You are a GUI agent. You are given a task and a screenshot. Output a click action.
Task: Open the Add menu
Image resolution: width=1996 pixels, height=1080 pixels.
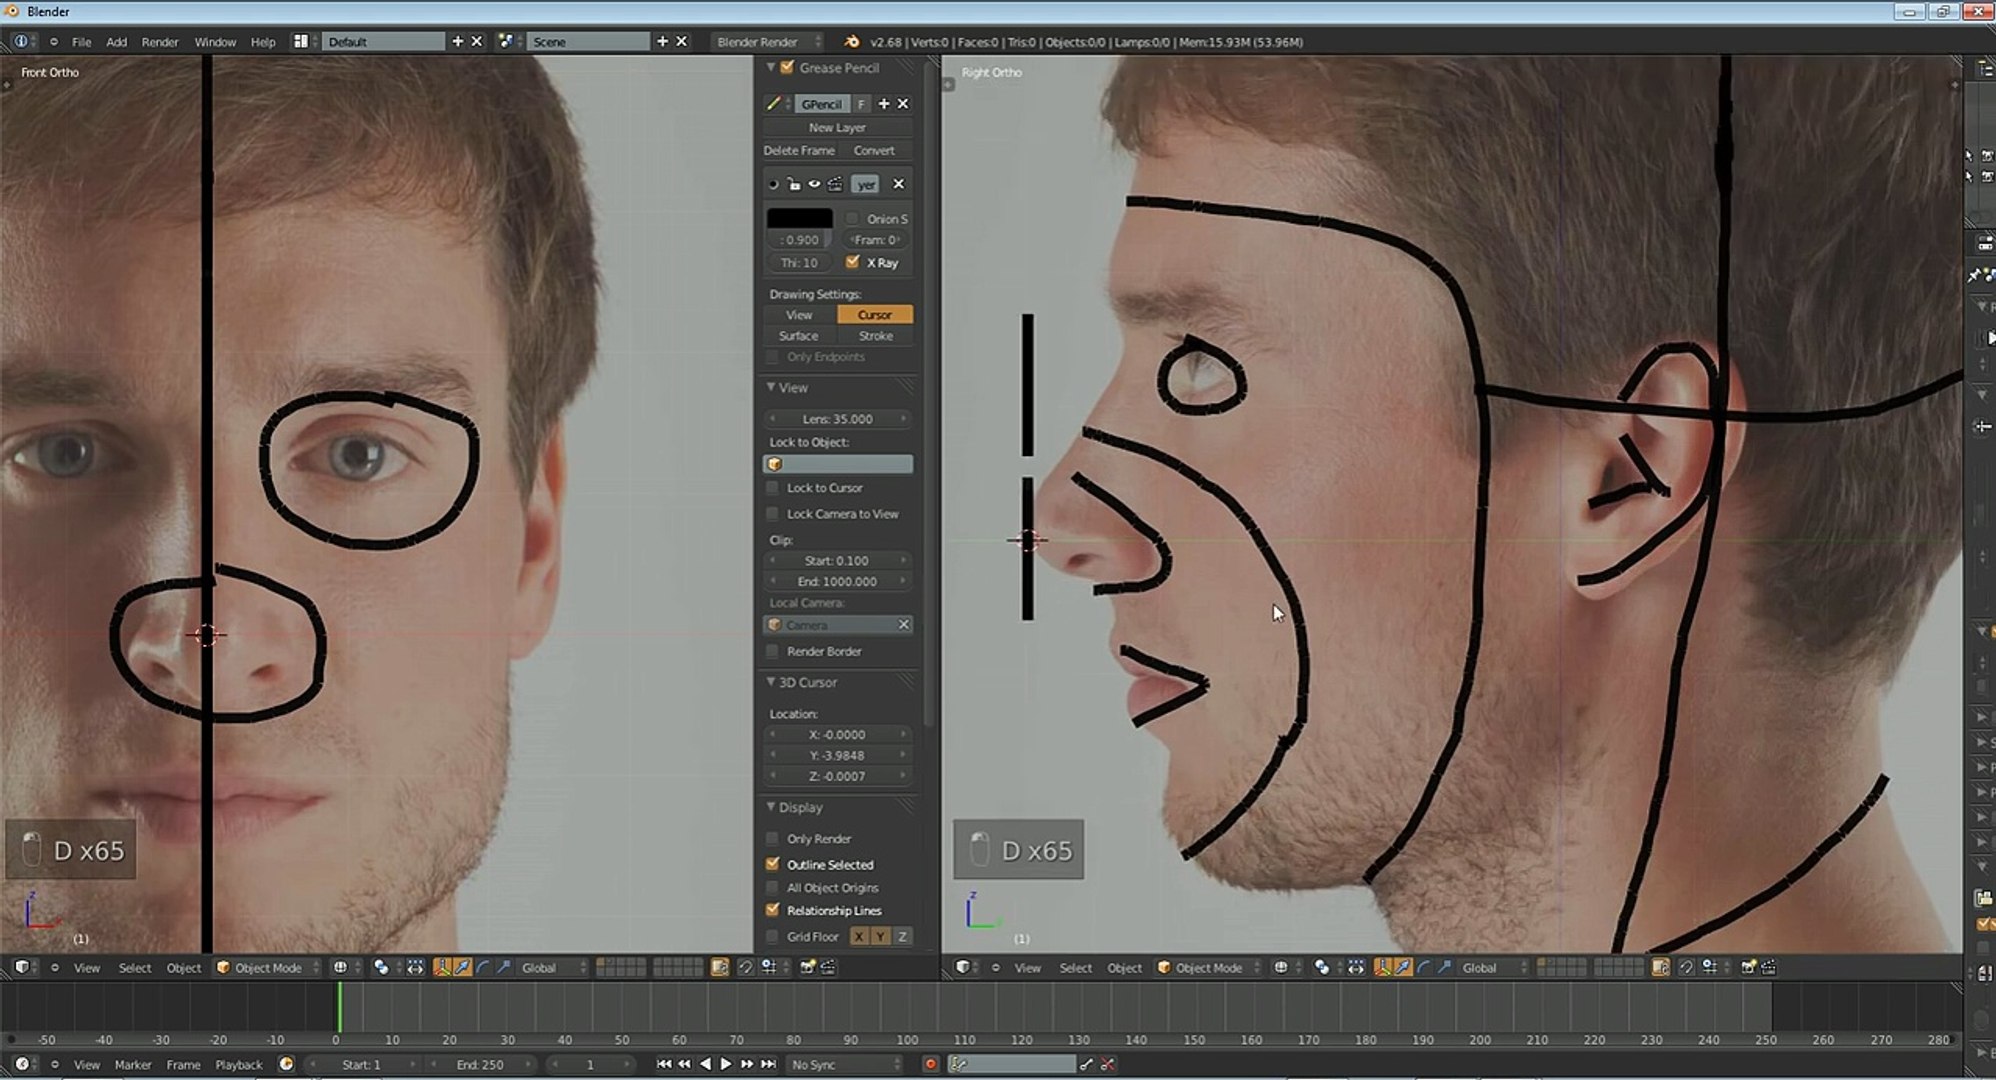(117, 42)
